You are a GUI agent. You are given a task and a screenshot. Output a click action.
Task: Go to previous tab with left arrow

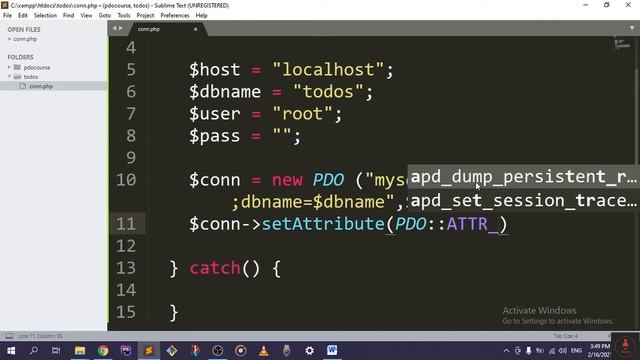click(x=114, y=28)
